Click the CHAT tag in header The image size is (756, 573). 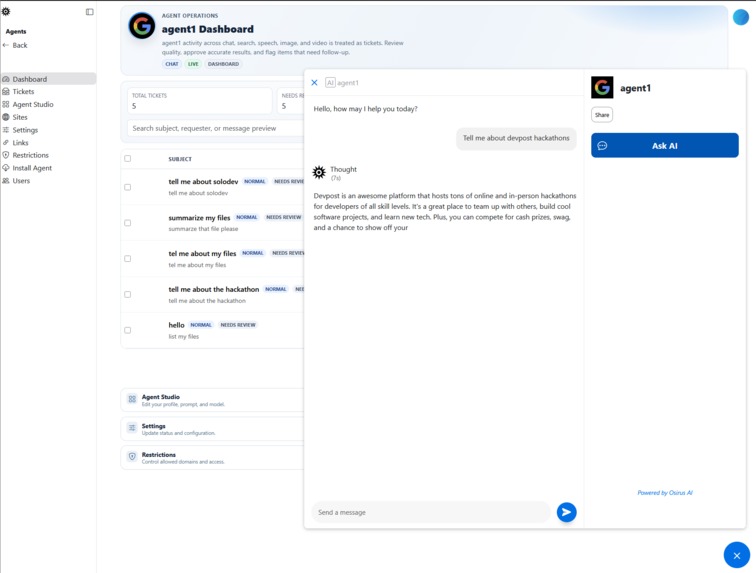point(172,64)
